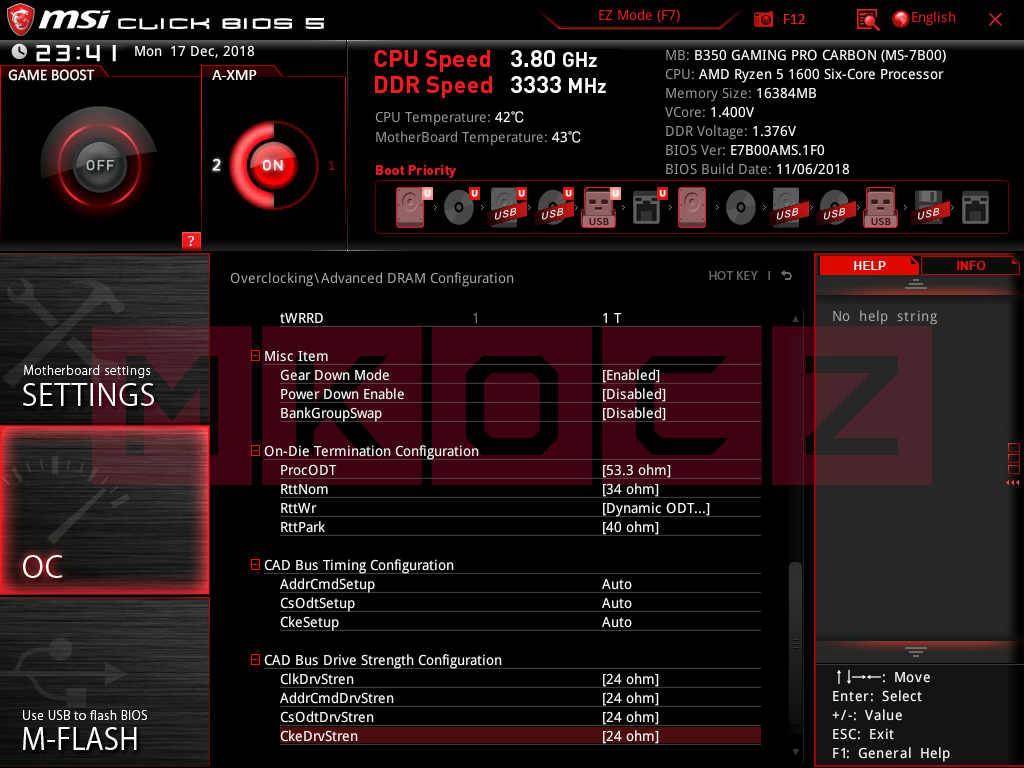This screenshot has height=768, width=1024.
Task: Open the BIOS search icon
Action: [x=868, y=19]
